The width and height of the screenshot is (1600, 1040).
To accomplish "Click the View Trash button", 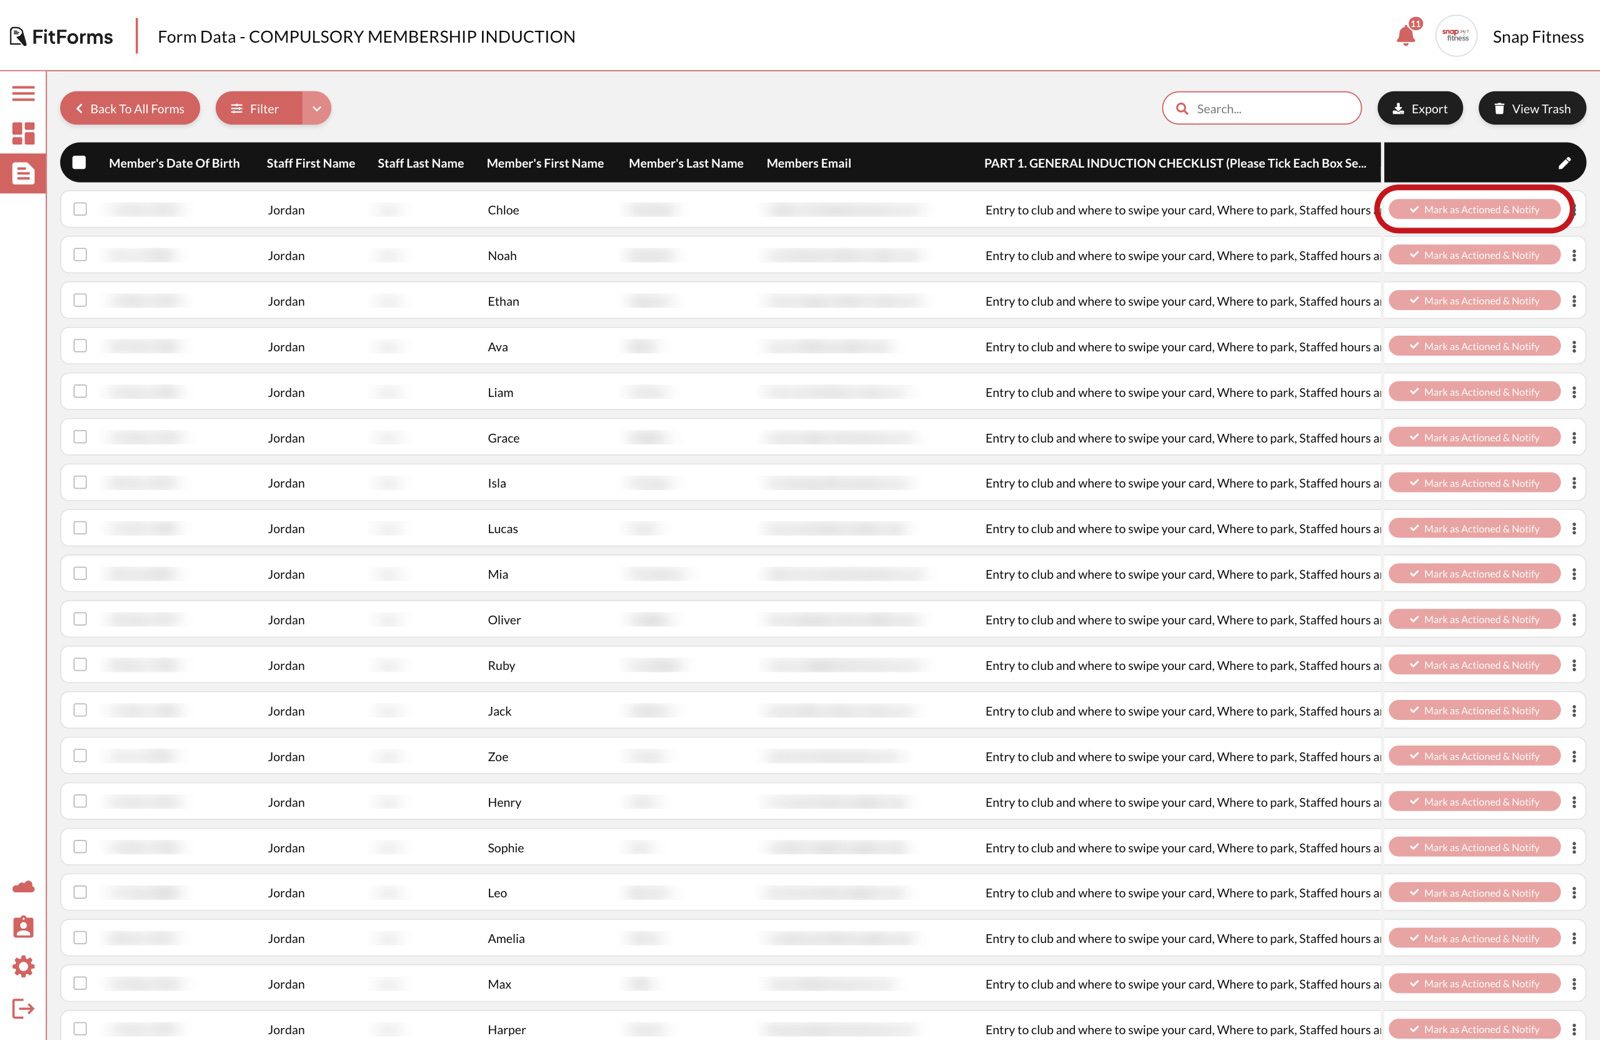I will pyautogui.click(x=1532, y=109).
